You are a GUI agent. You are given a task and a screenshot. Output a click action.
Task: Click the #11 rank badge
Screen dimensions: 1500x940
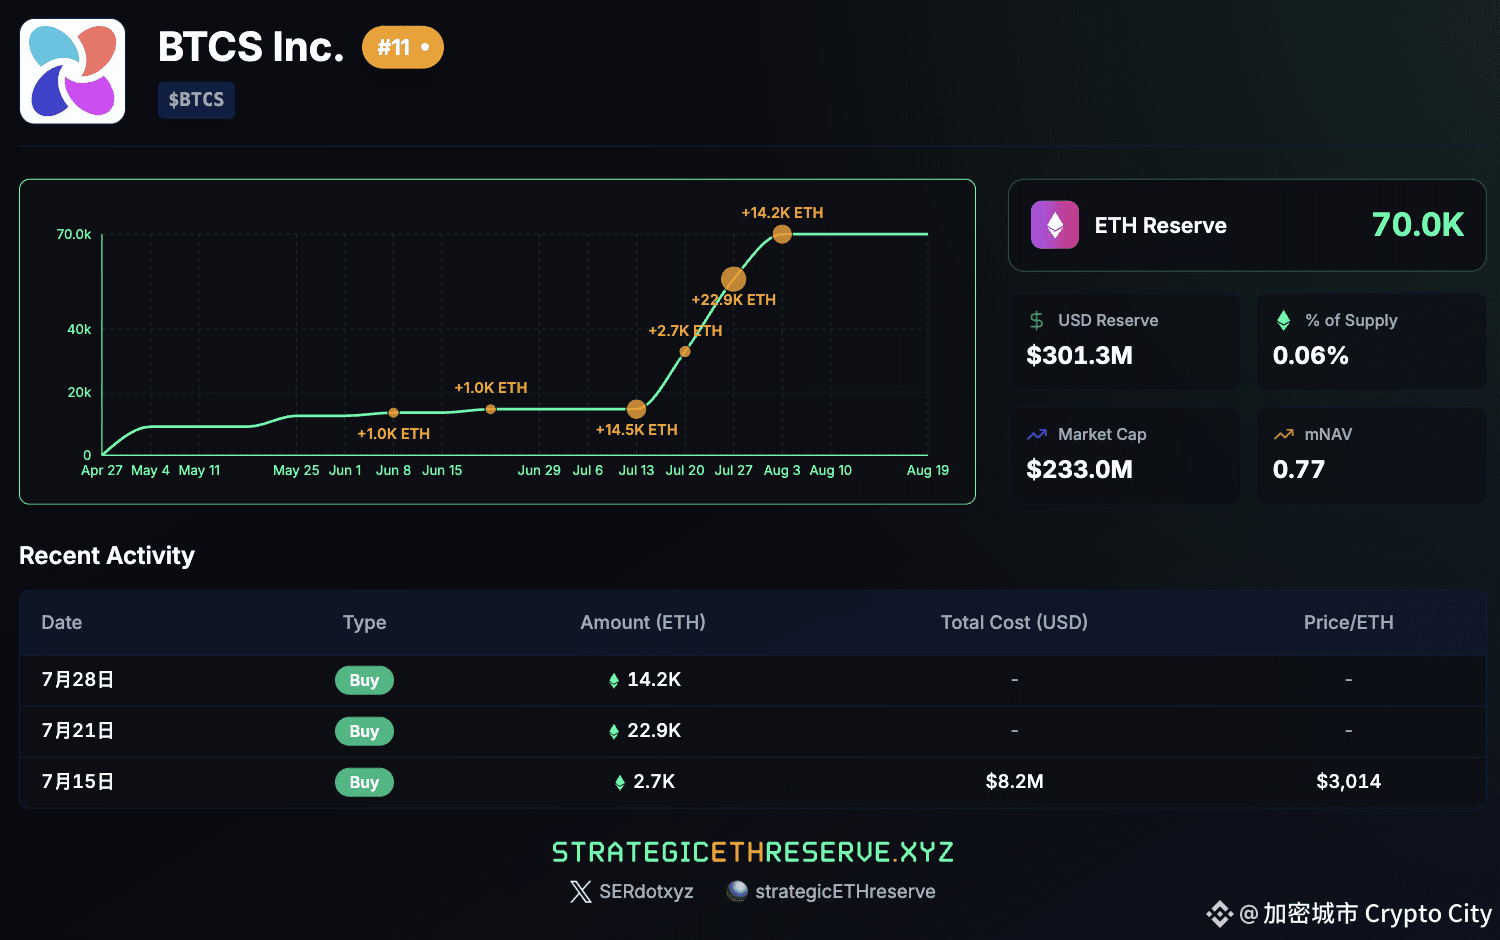[403, 47]
